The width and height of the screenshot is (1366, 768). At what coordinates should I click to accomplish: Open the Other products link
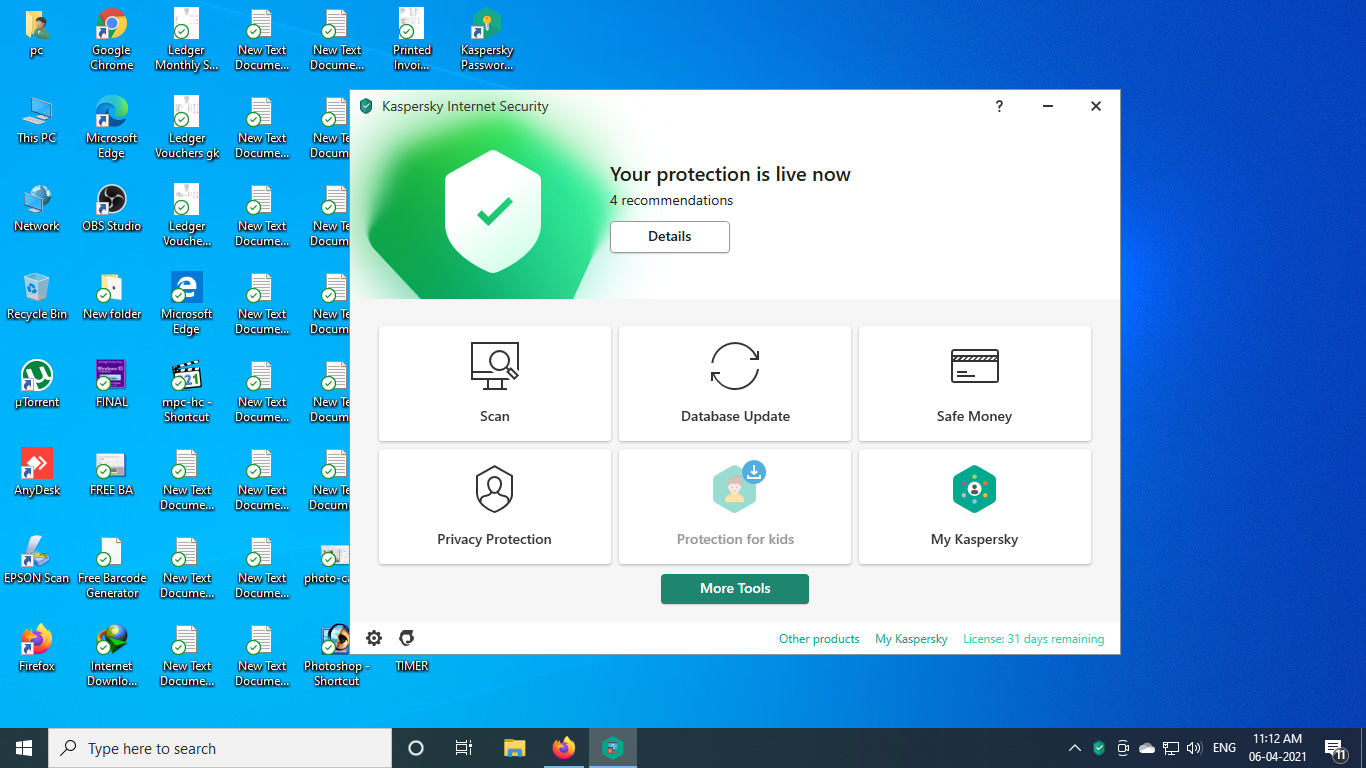click(x=819, y=639)
